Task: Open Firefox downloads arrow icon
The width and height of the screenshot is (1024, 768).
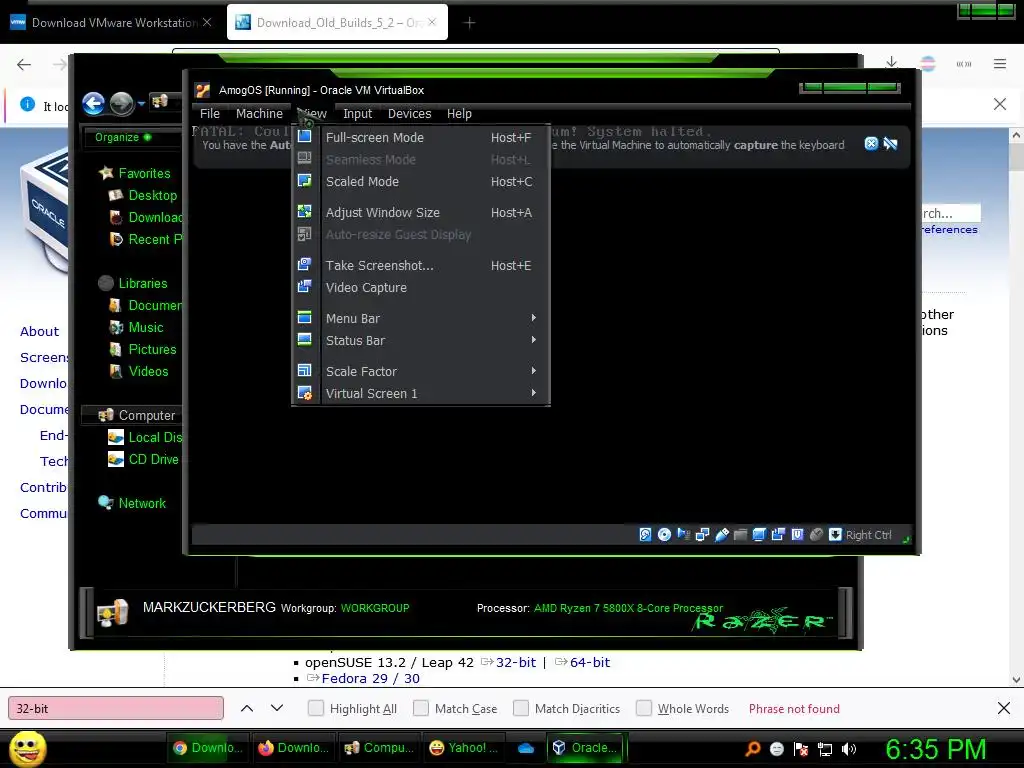Action: tap(891, 63)
